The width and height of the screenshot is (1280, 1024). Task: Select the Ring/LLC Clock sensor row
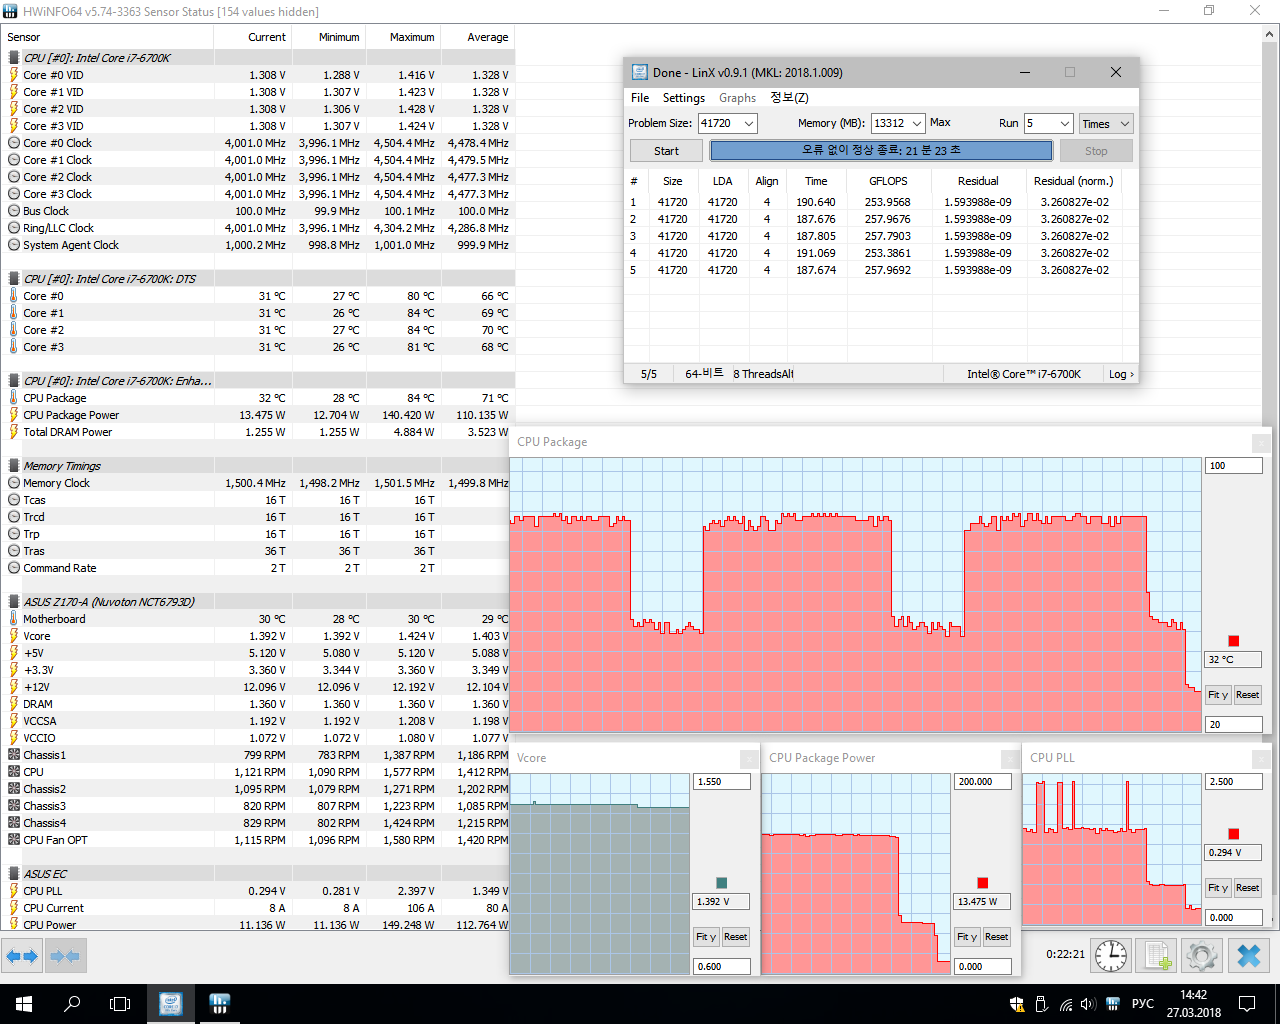(258, 228)
